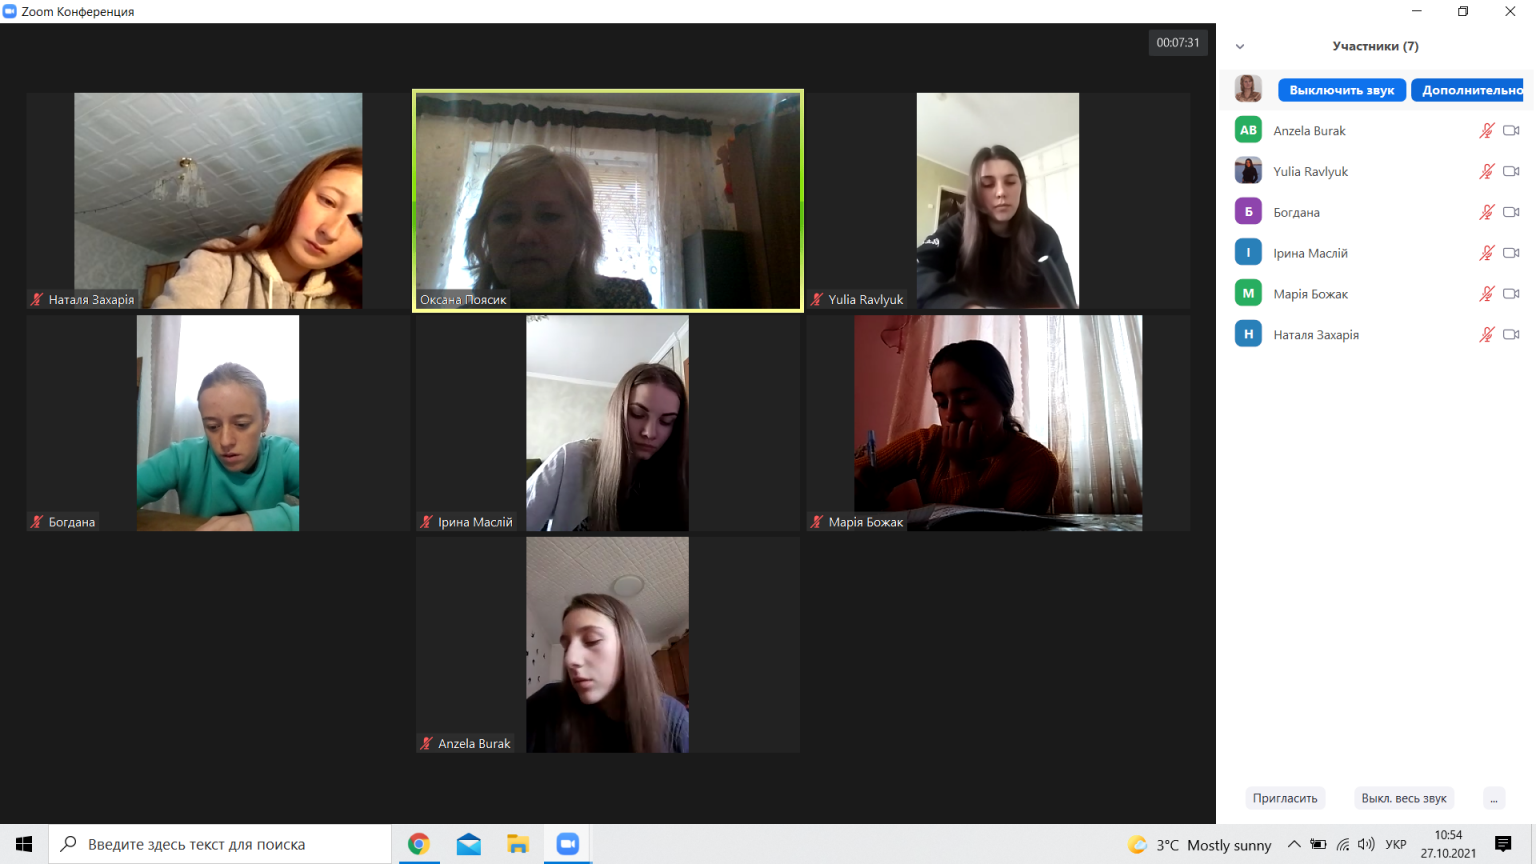Click Yulia Ravlyuk's camera icon in participants
The height and width of the screenshot is (864, 1536).
tap(1511, 172)
